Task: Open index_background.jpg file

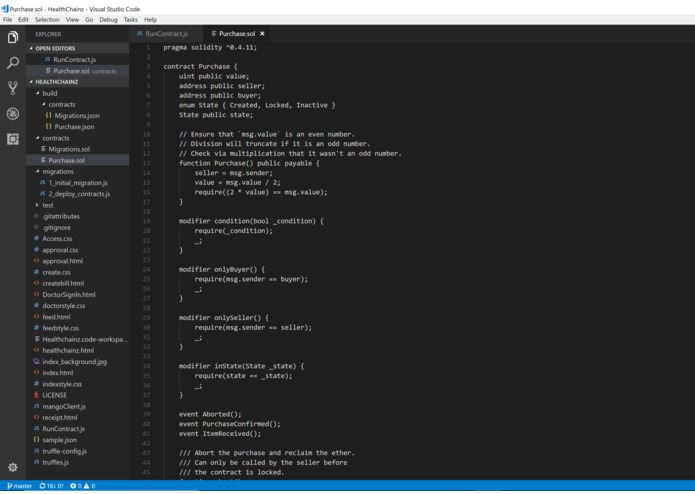Action: [x=78, y=362]
